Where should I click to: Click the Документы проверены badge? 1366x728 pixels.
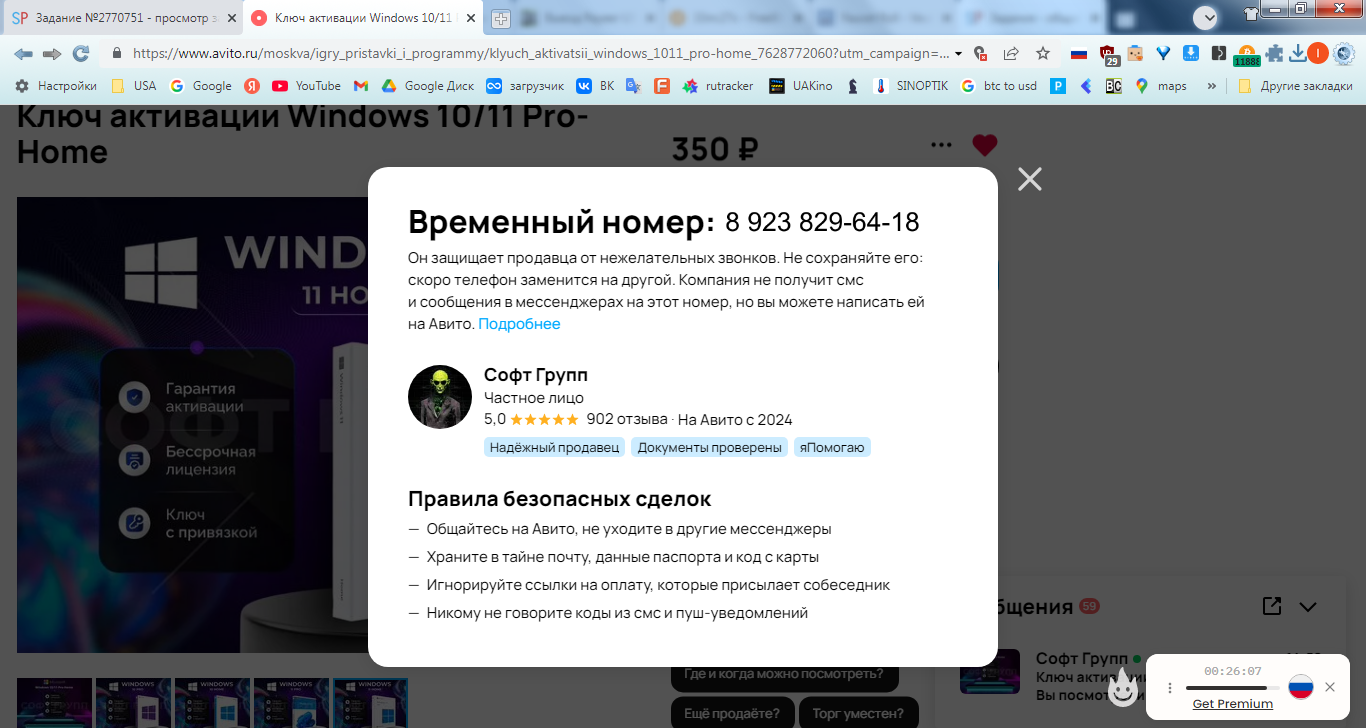point(709,447)
